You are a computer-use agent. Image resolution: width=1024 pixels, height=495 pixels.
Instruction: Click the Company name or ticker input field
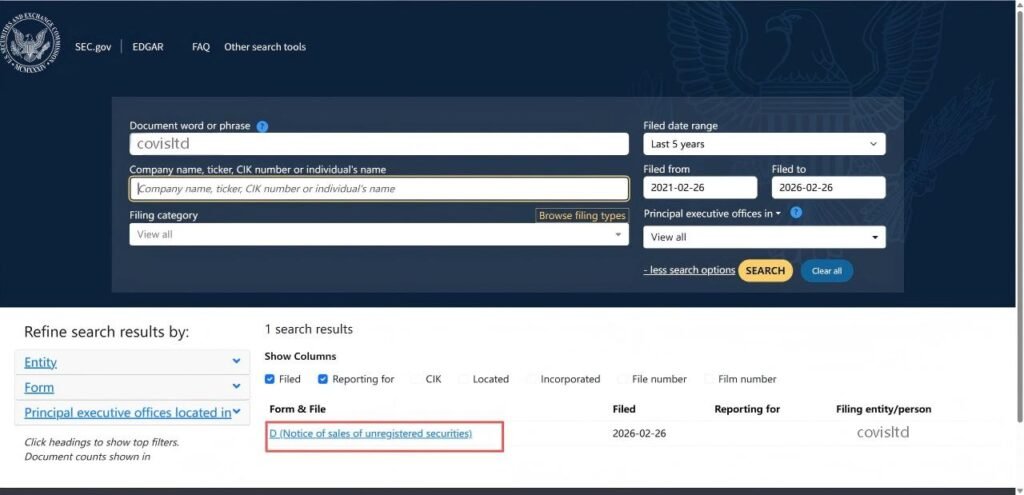(x=378, y=189)
